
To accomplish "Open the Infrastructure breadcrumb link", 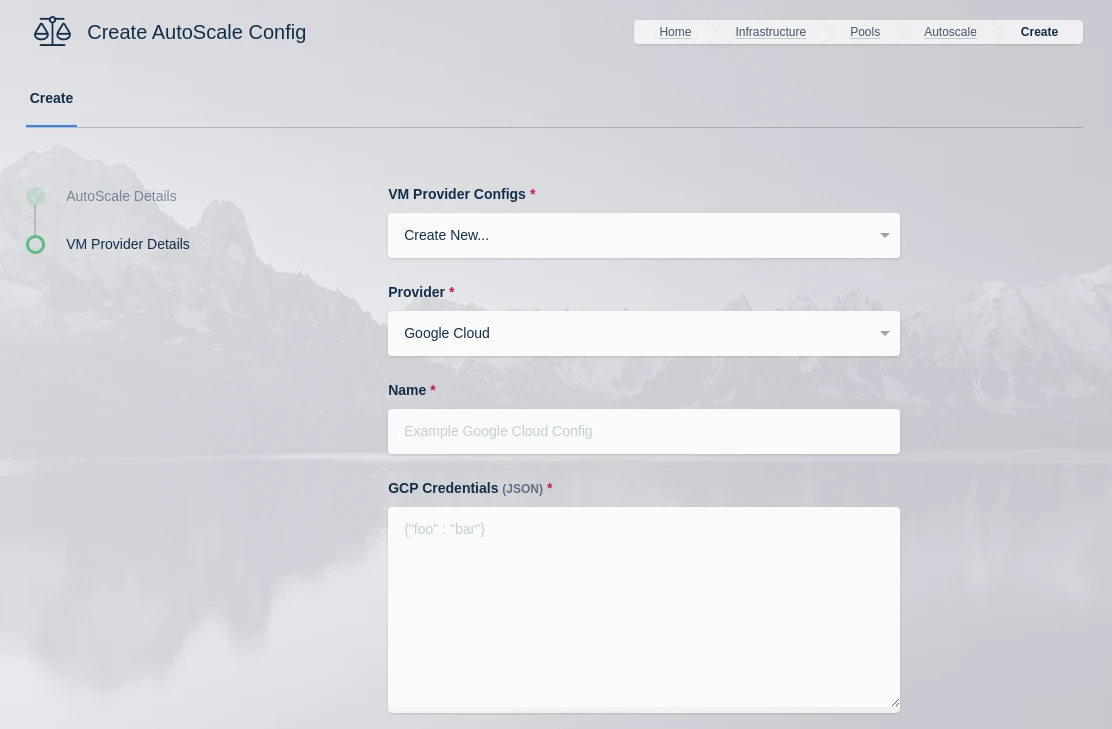I will click(x=770, y=32).
